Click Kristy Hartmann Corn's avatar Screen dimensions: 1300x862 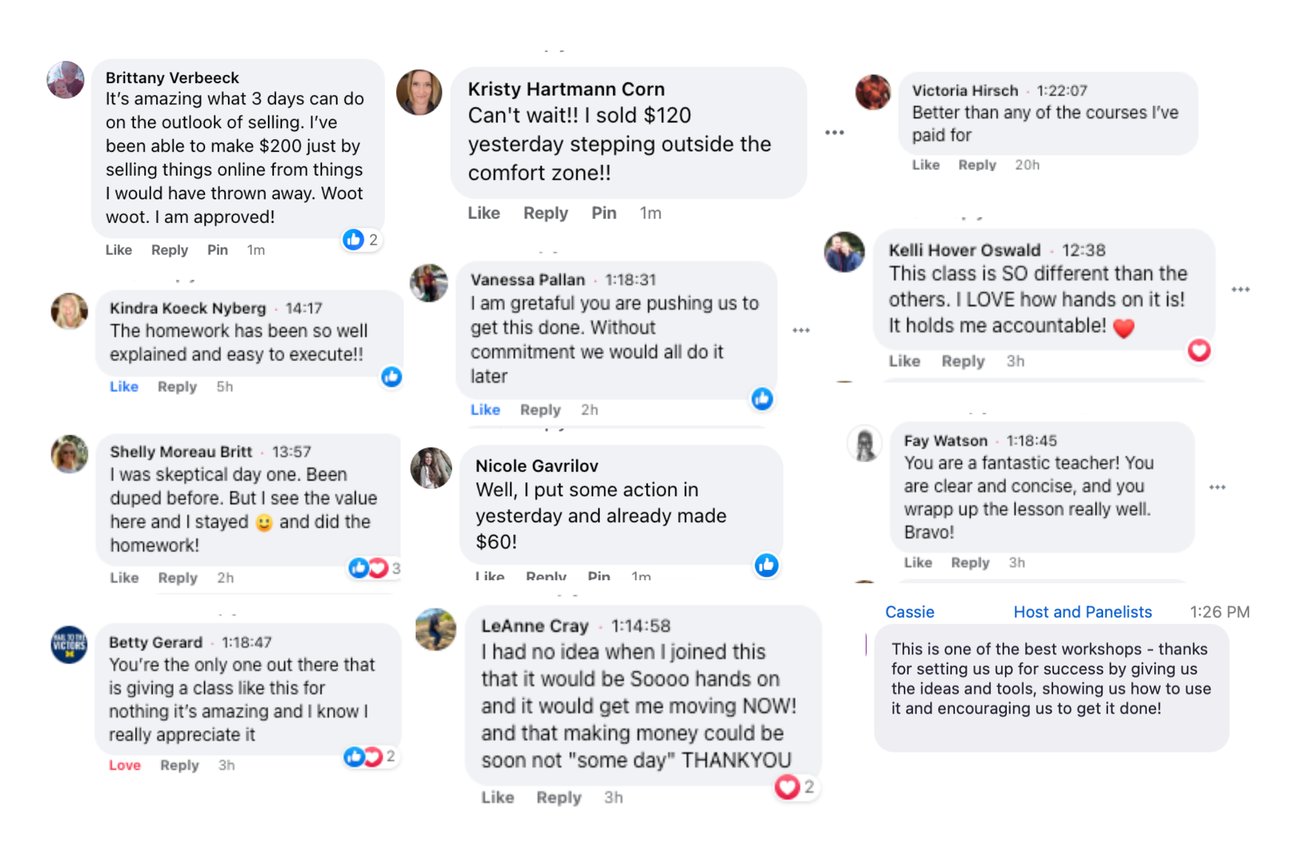(x=419, y=92)
